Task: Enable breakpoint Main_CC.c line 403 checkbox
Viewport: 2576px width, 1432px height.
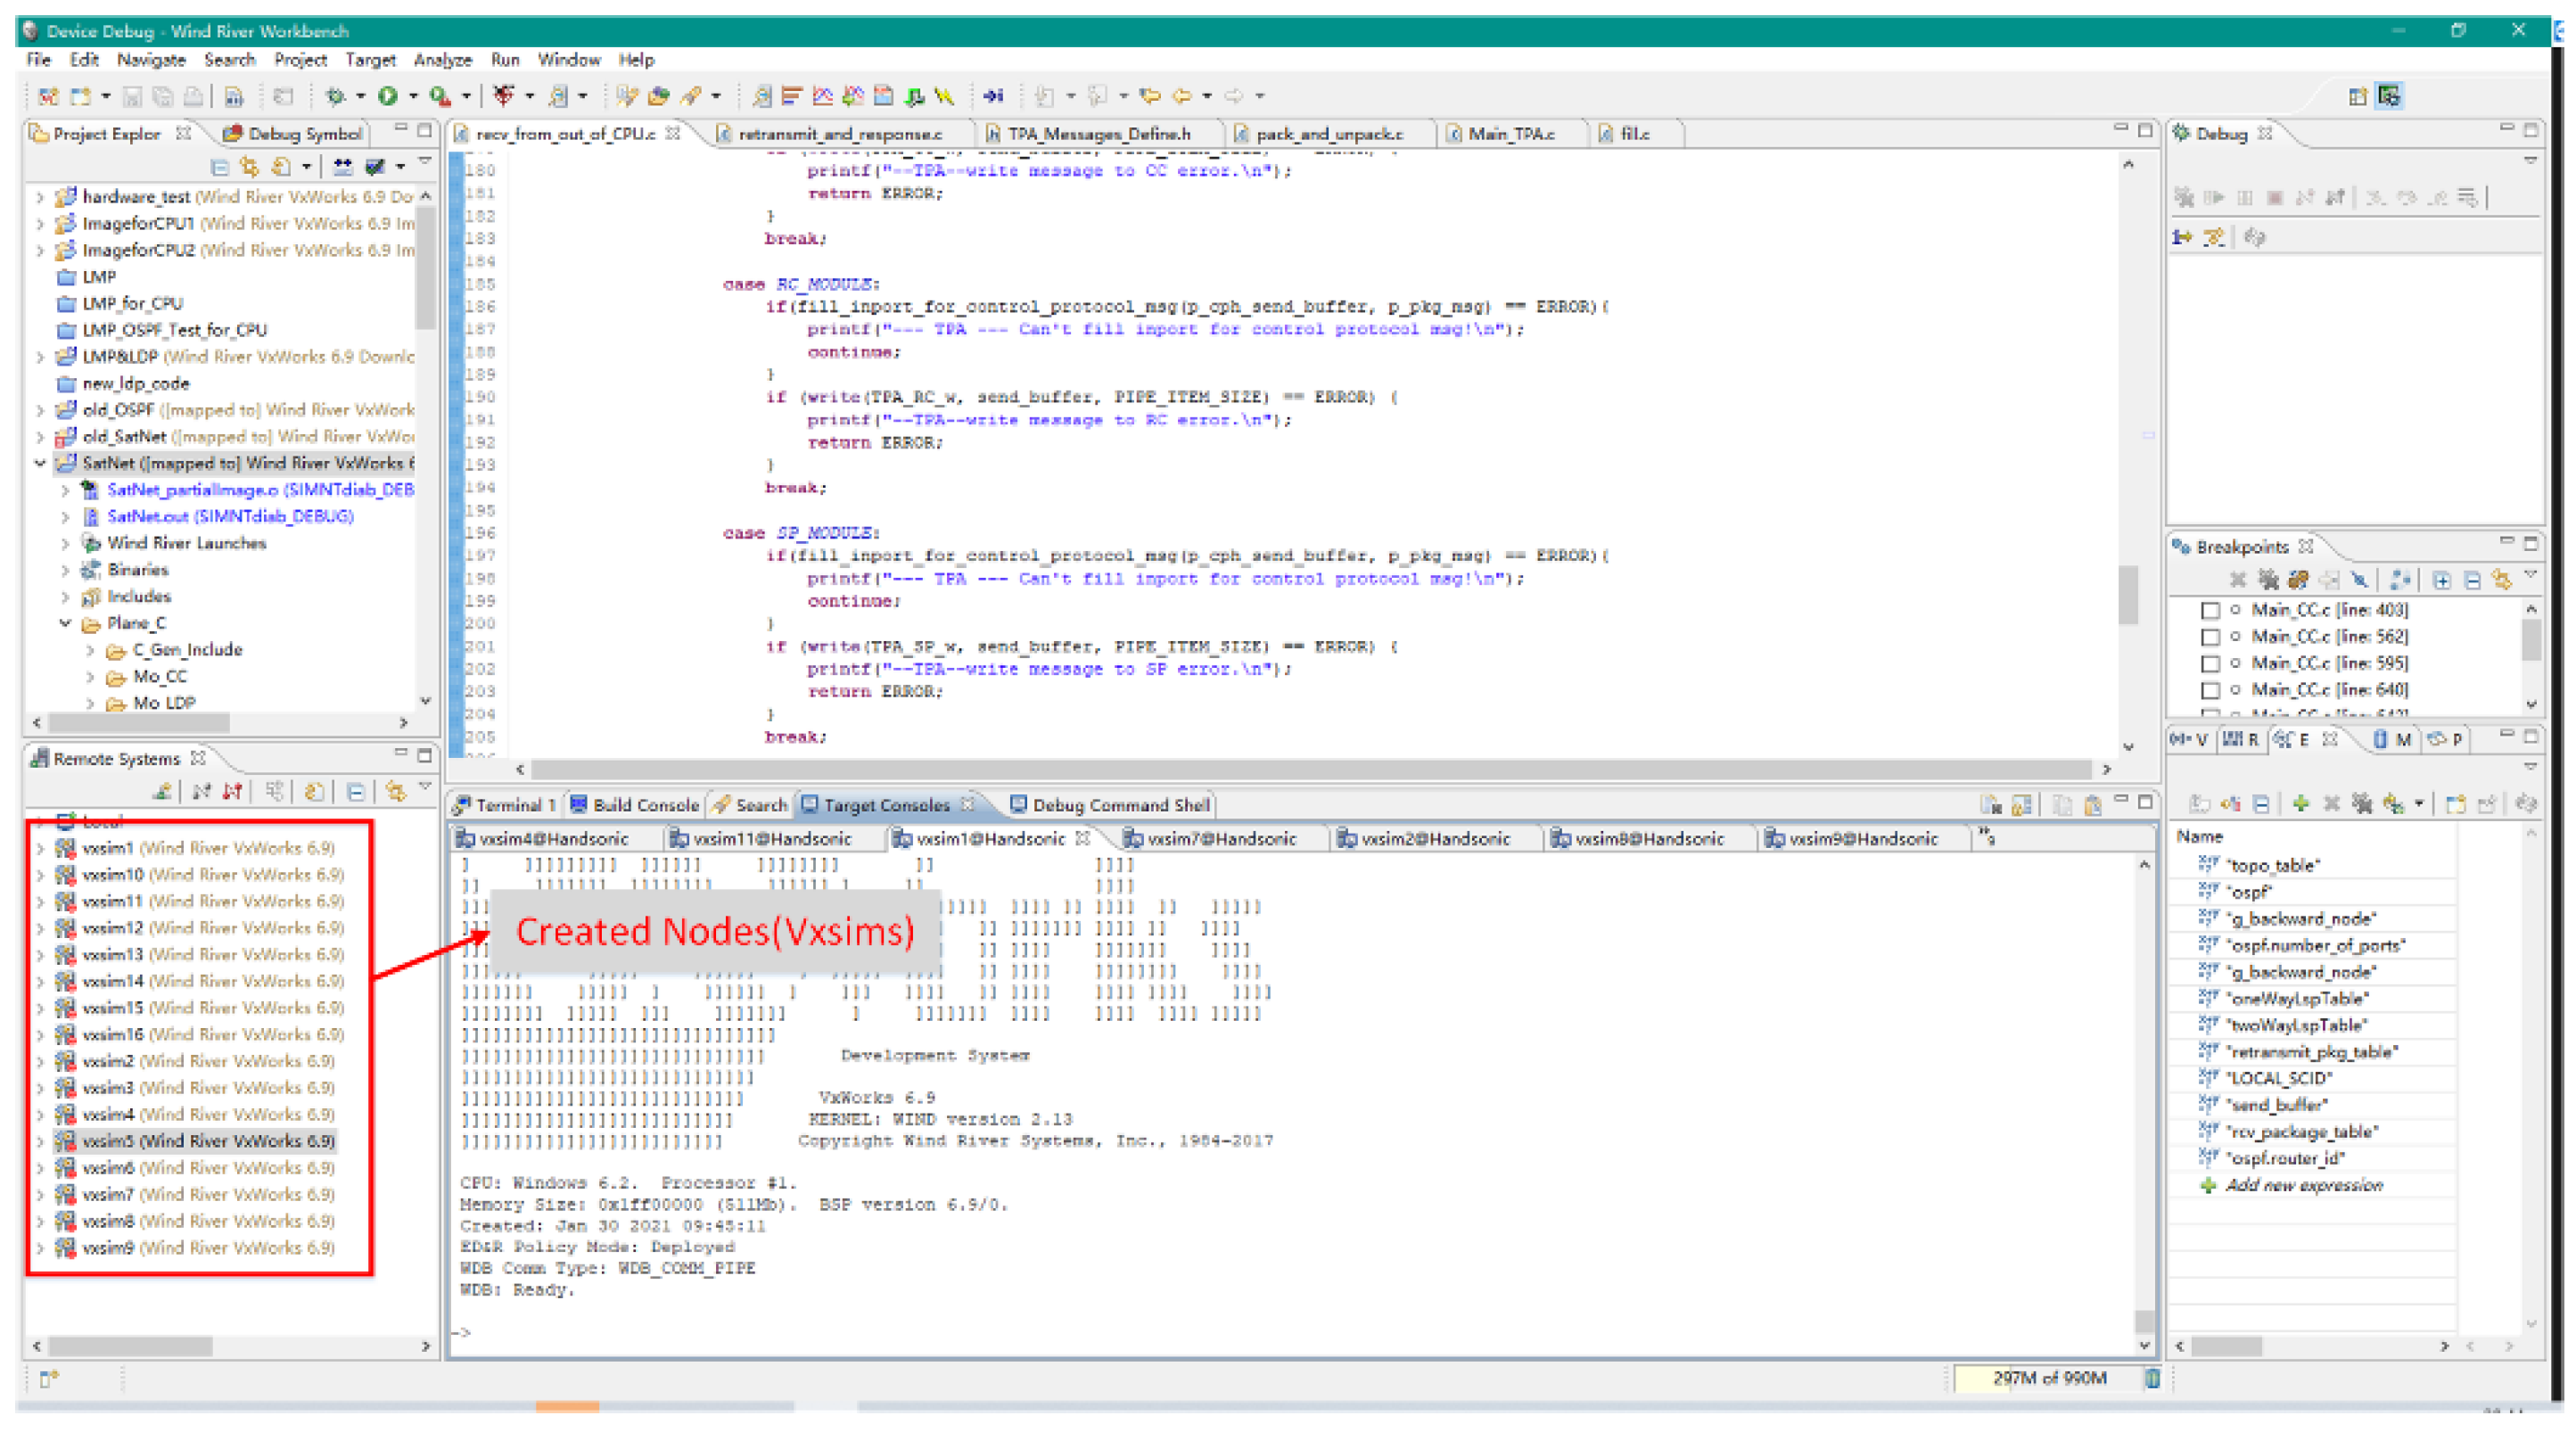Action: tap(2211, 610)
